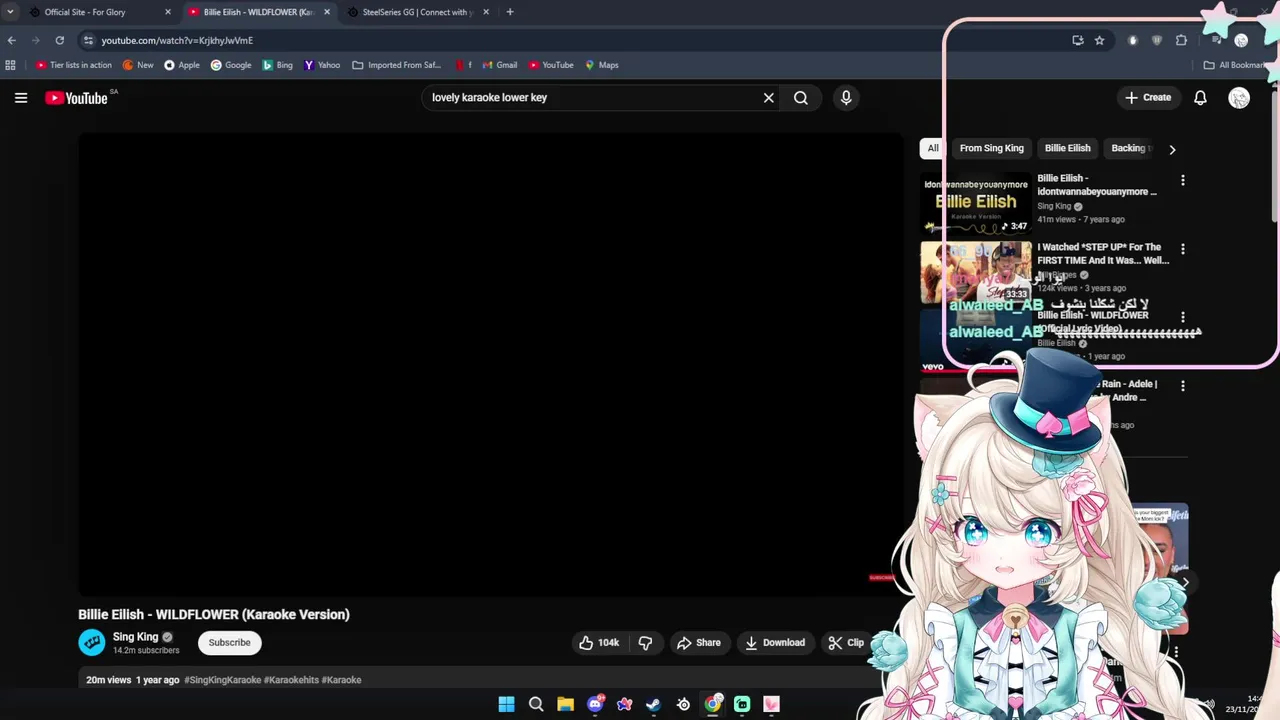
Task: View site information icon
Action: tap(89, 40)
